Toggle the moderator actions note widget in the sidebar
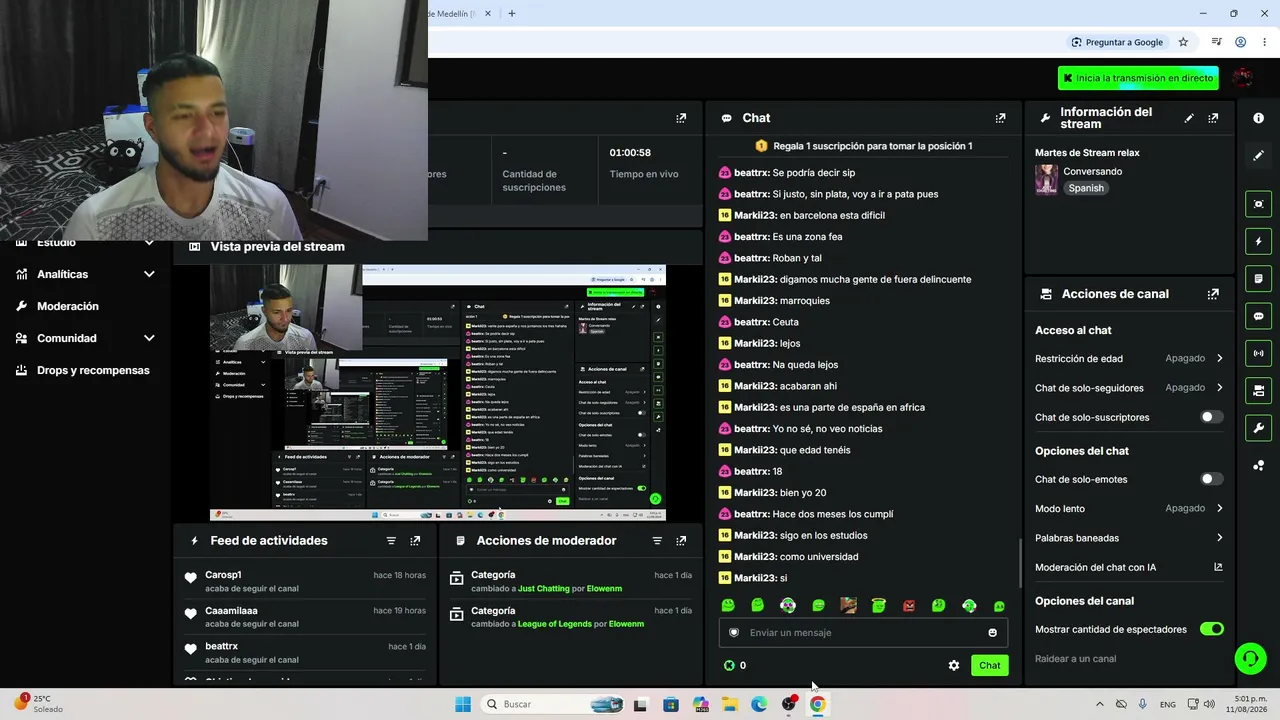The height and width of the screenshot is (720, 1280). coord(1258,278)
